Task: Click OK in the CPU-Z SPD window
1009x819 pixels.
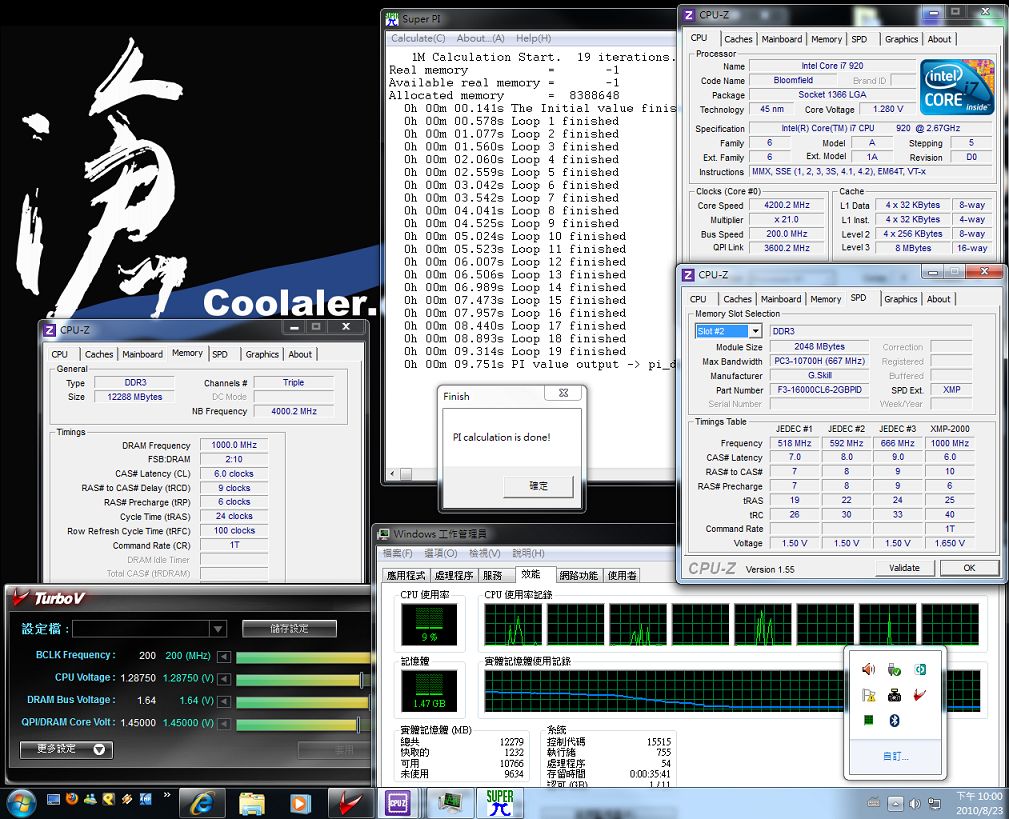Action: click(969, 568)
